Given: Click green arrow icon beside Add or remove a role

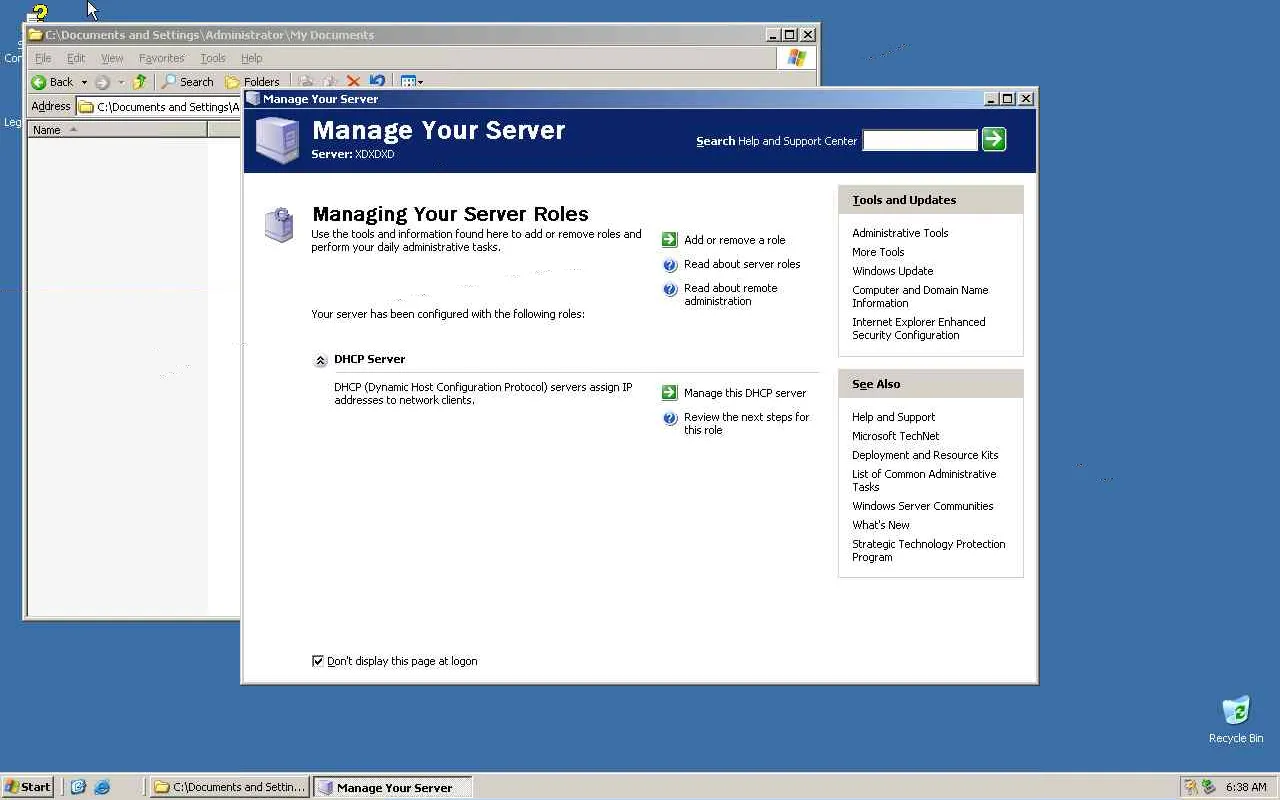Looking at the screenshot, I should tap(670, 240).
